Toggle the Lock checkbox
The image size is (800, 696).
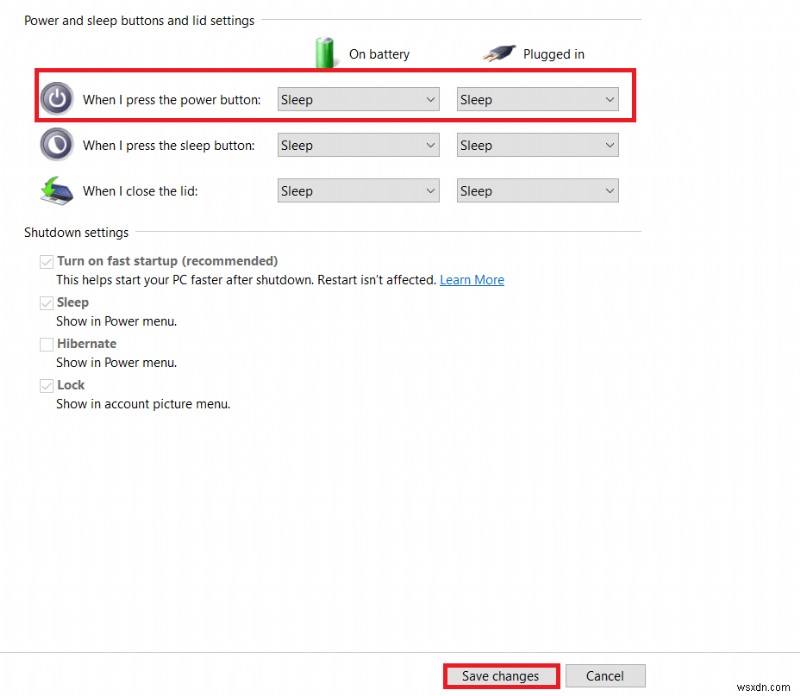pos(46,385)
